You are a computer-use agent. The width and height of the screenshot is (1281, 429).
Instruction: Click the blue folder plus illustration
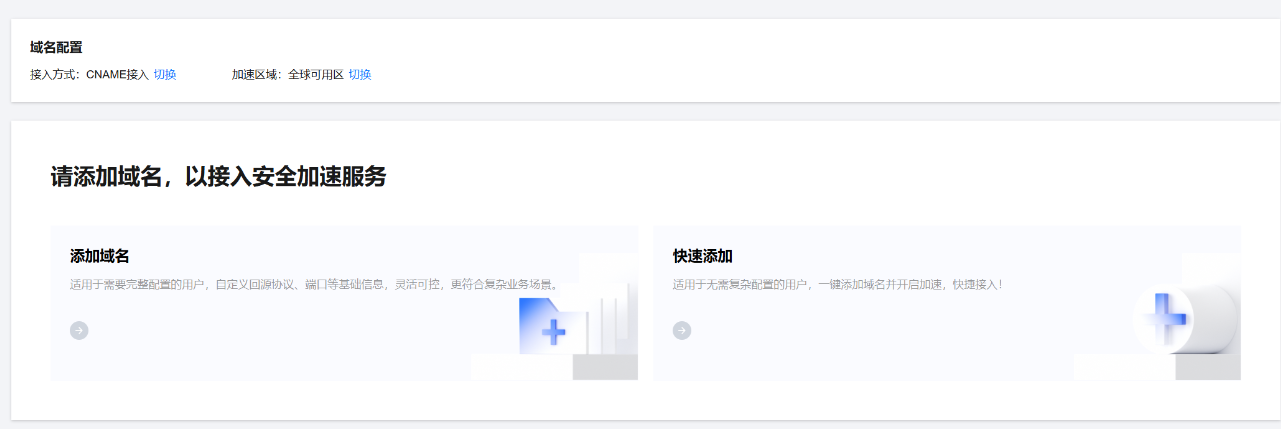551,326
